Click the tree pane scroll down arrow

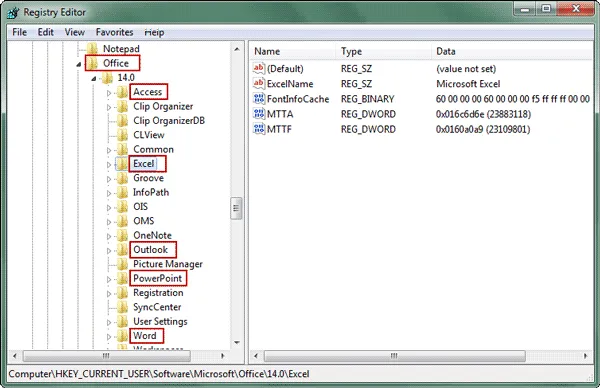237,342
